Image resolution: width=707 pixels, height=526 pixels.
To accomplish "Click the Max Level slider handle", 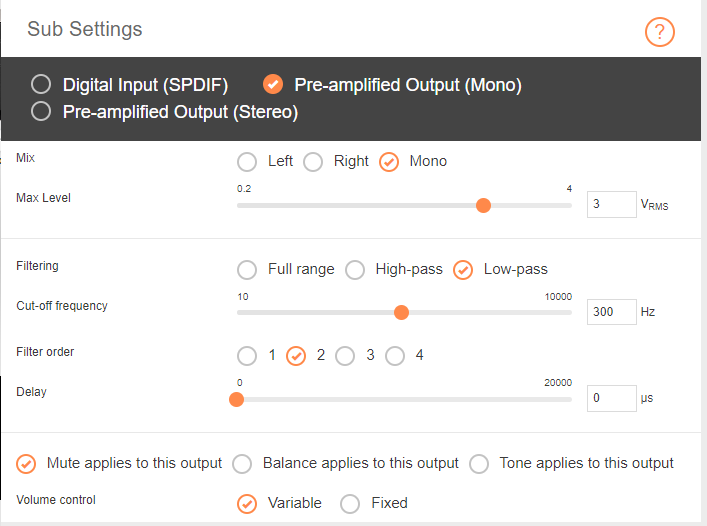I will pyautogui.click(x=483, y=206).
